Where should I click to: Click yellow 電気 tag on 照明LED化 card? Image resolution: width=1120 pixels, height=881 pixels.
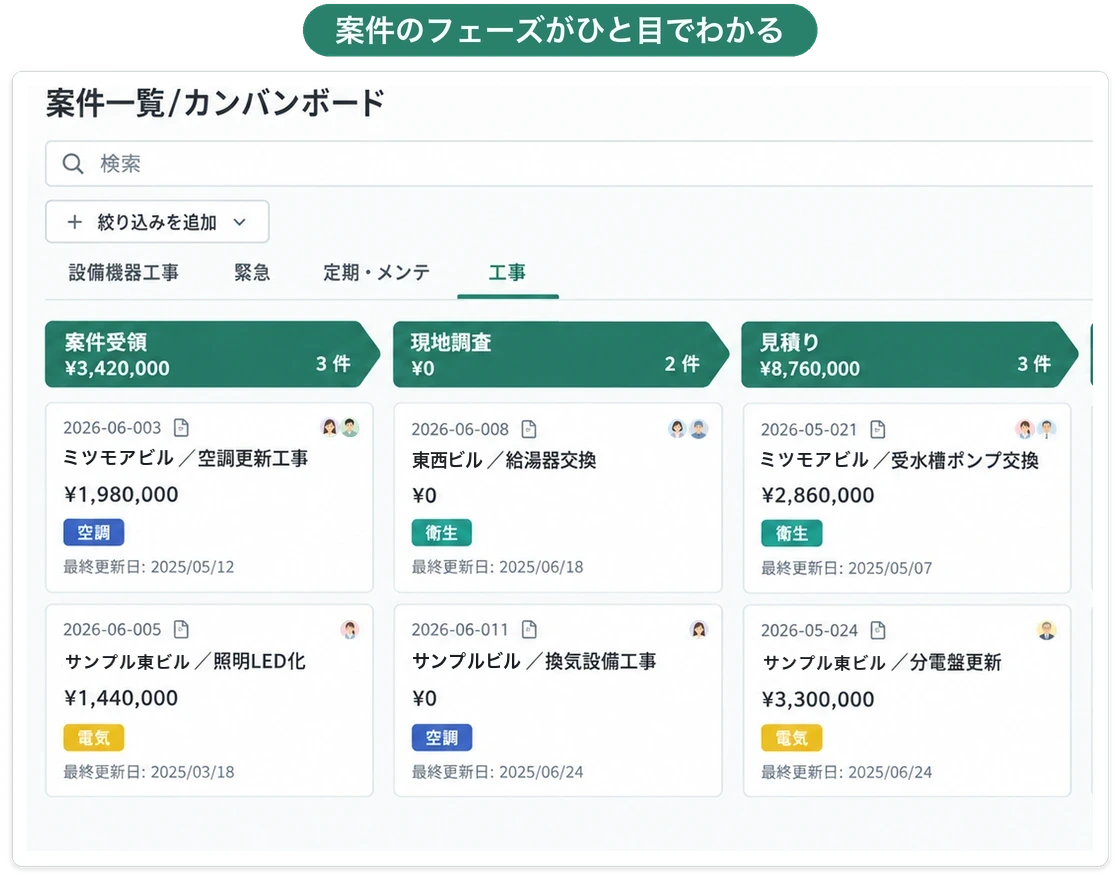click(94, 737)
